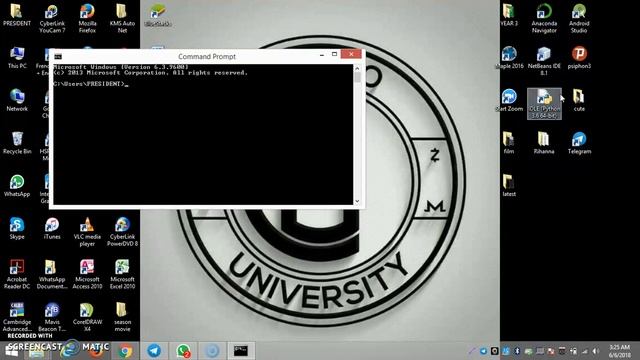Maximize the Command Prompt window

pos(334,54)
